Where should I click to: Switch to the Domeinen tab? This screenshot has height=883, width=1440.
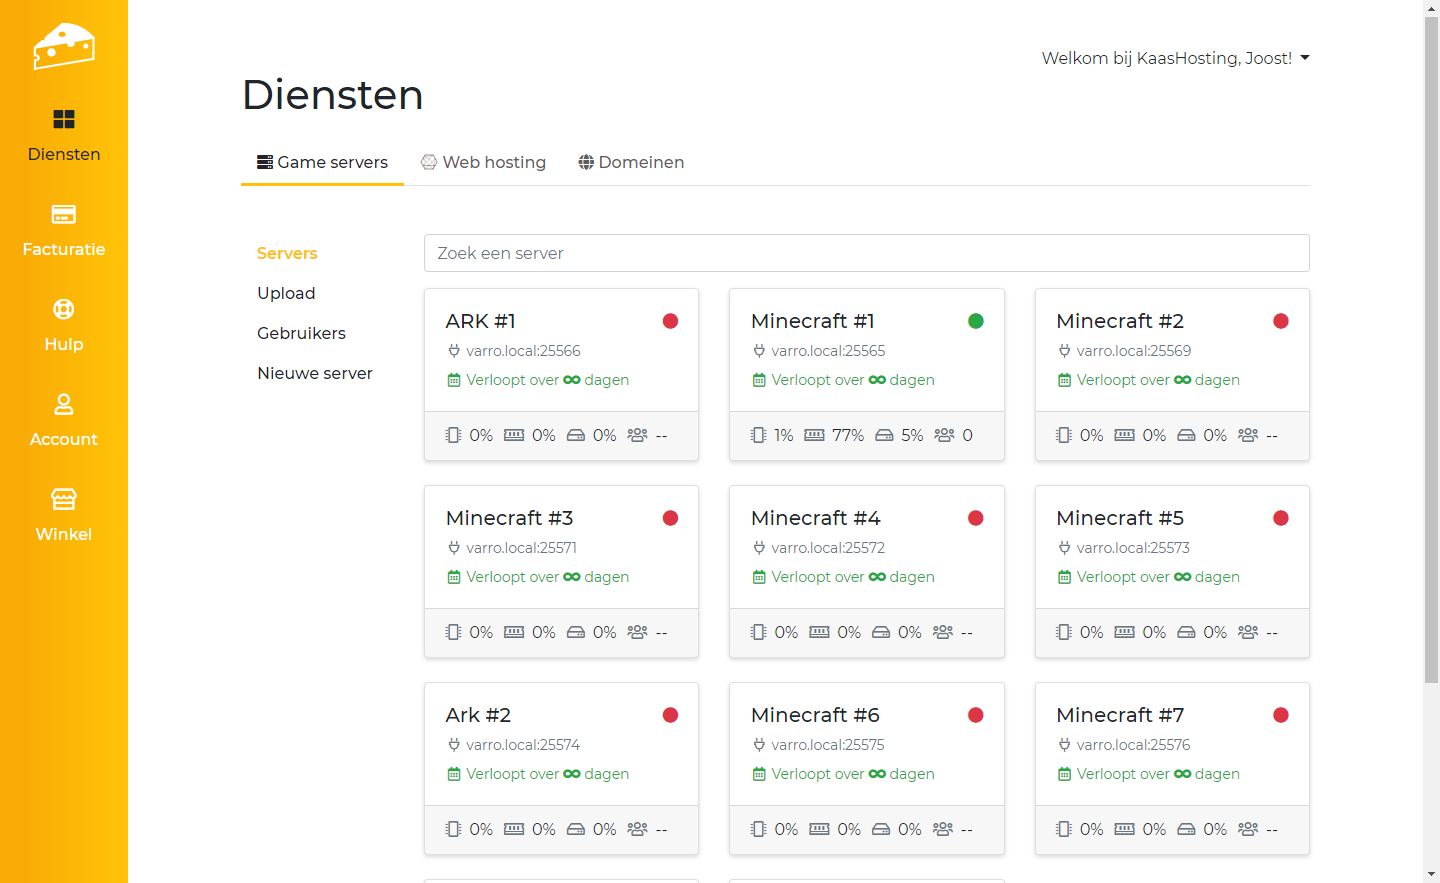click(x=631, y=162)
